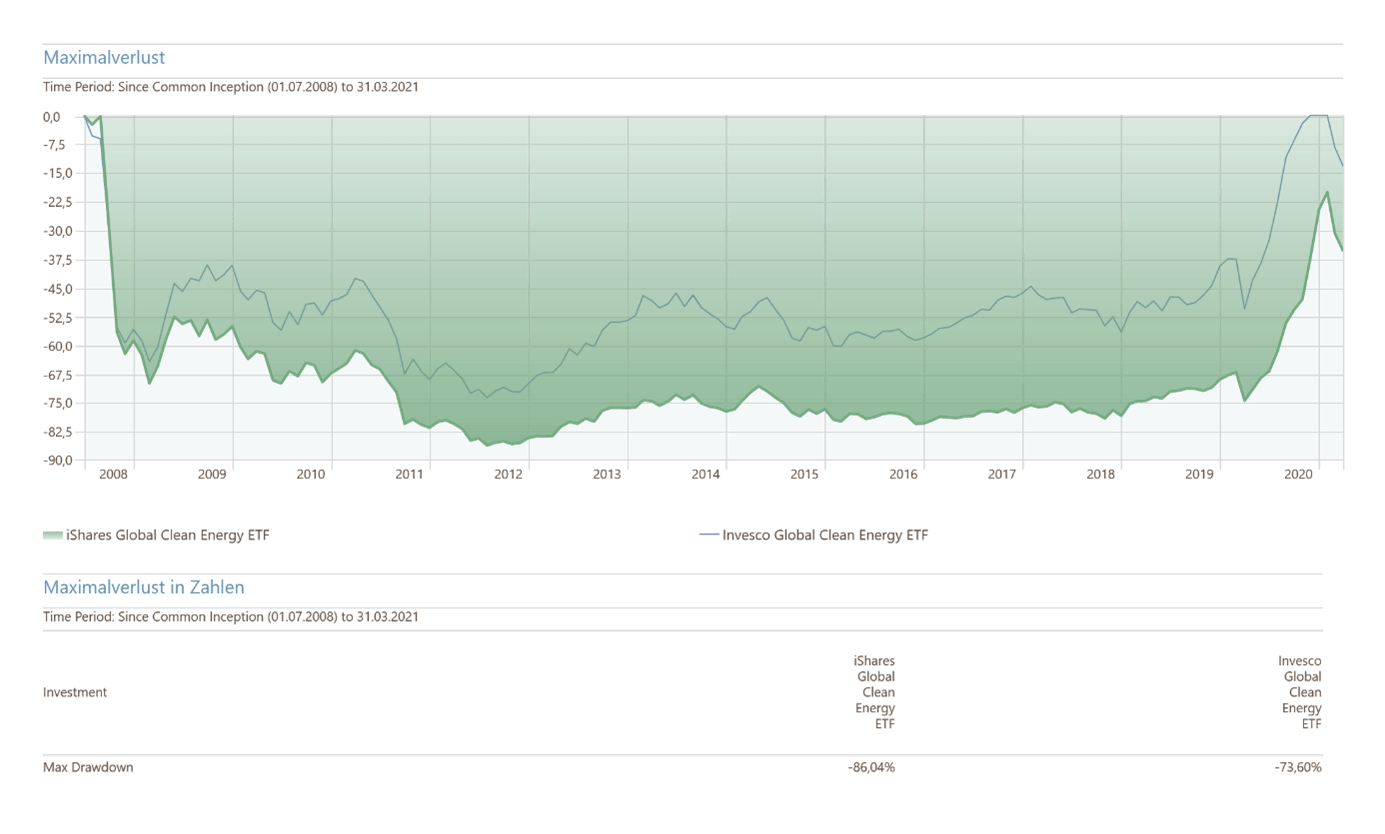
Task: Click the Time Period text above the chart
Action: tap(231, 87)
